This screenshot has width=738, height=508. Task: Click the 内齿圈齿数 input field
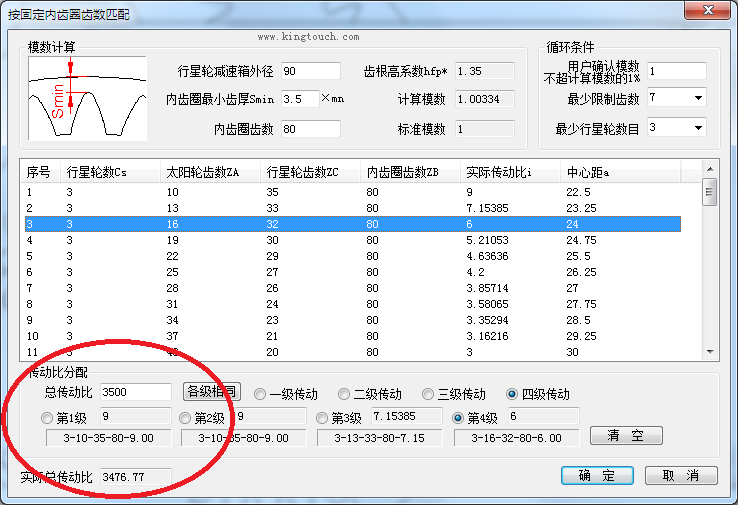click(311, 129)
